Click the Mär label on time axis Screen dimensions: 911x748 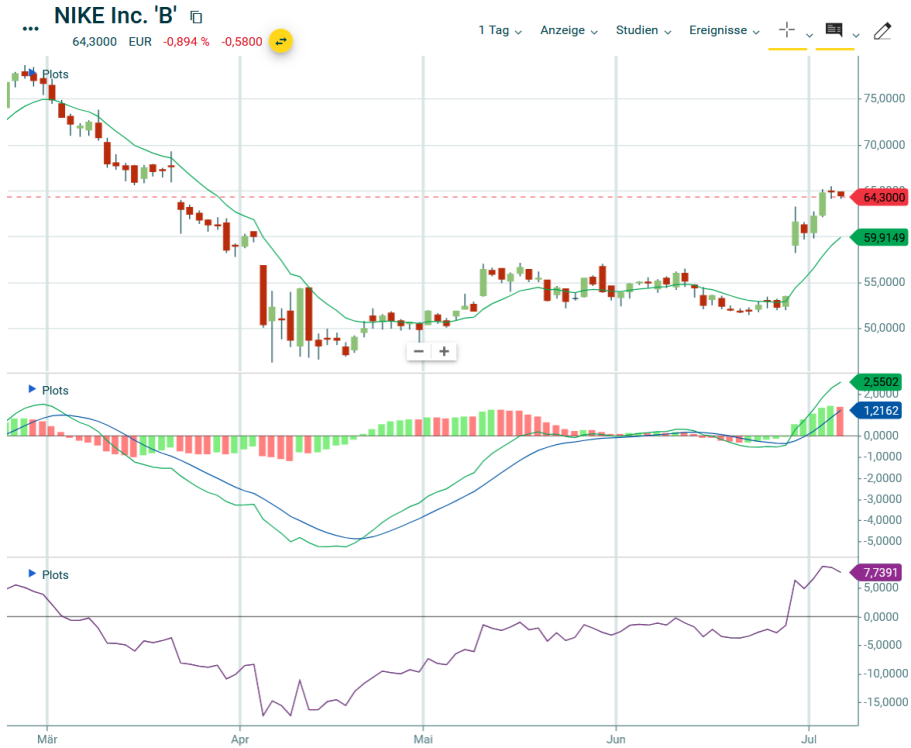[47, 739]
